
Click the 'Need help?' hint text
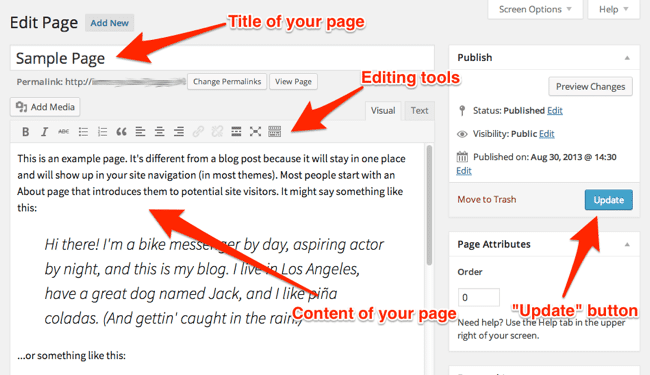(x=541, y=329)
